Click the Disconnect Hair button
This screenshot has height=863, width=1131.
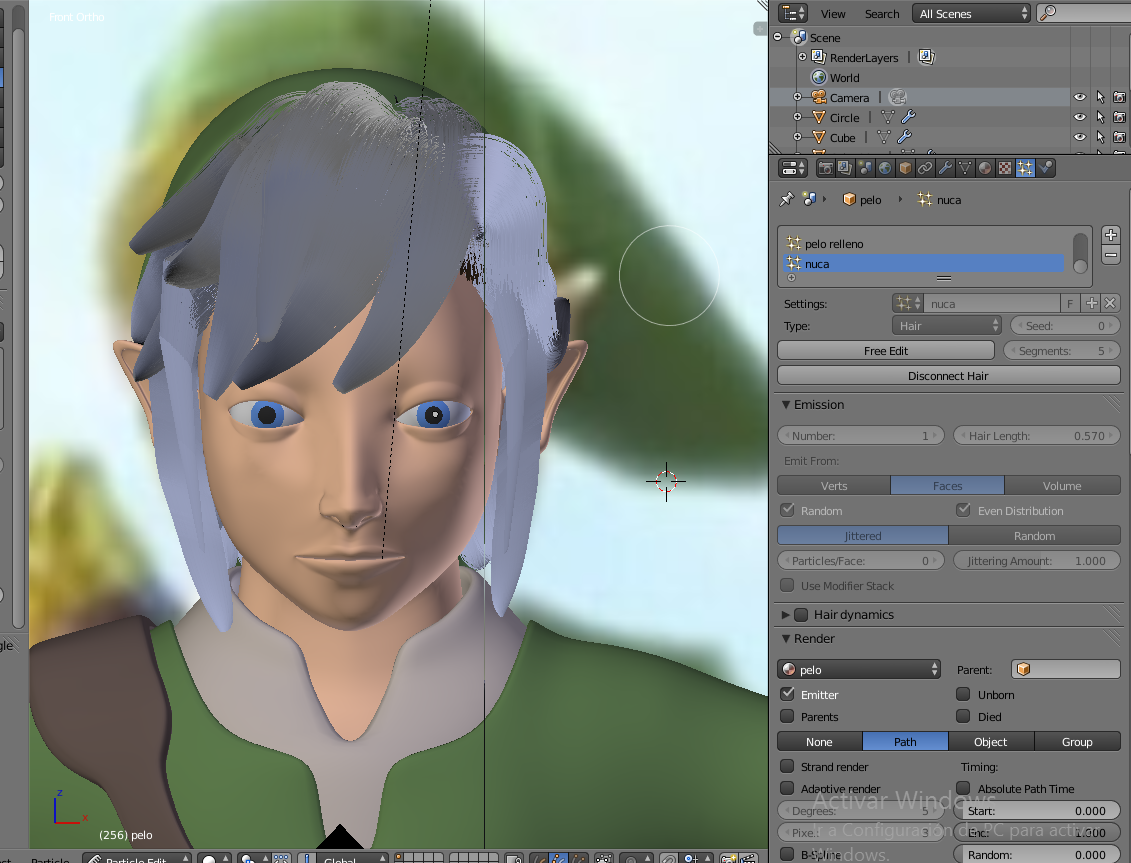coord(948,376)
